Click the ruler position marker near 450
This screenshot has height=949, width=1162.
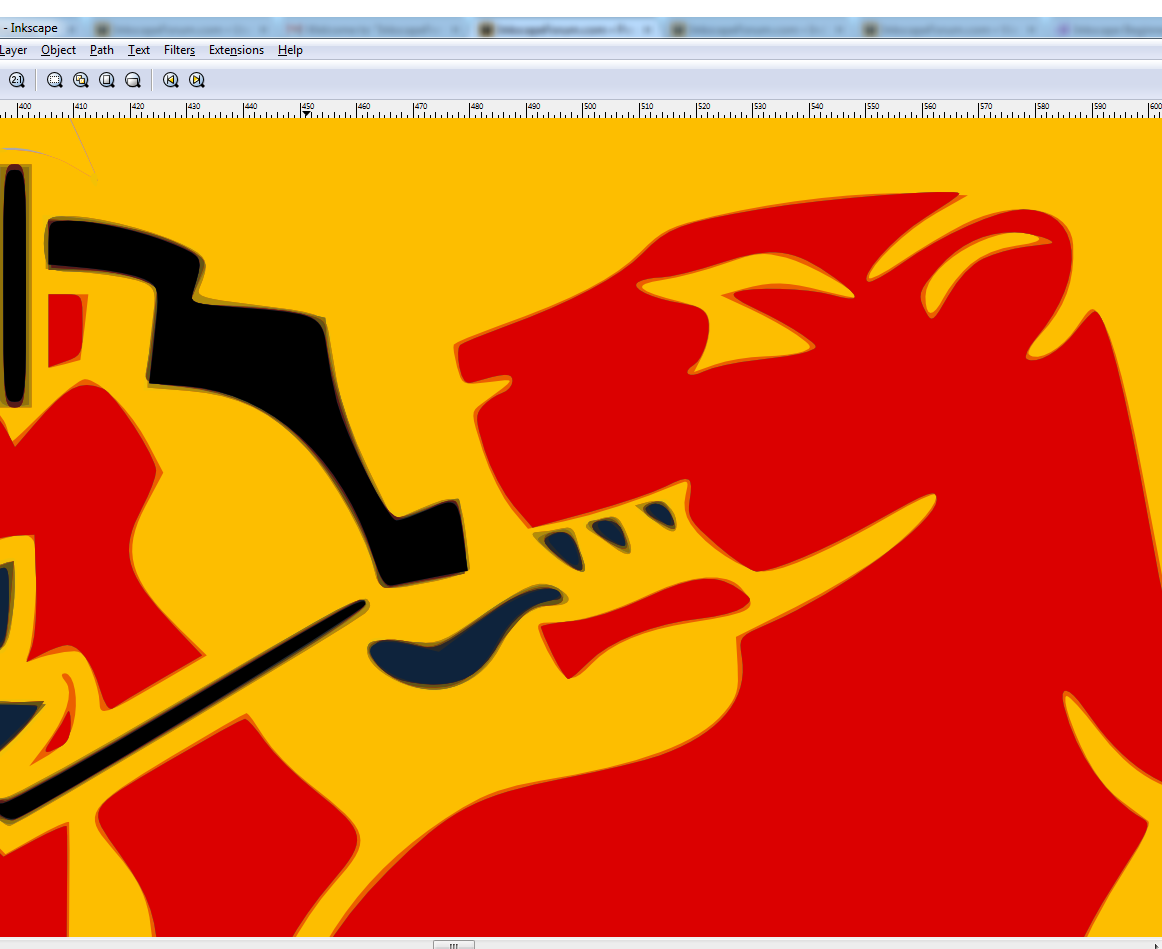306,114
